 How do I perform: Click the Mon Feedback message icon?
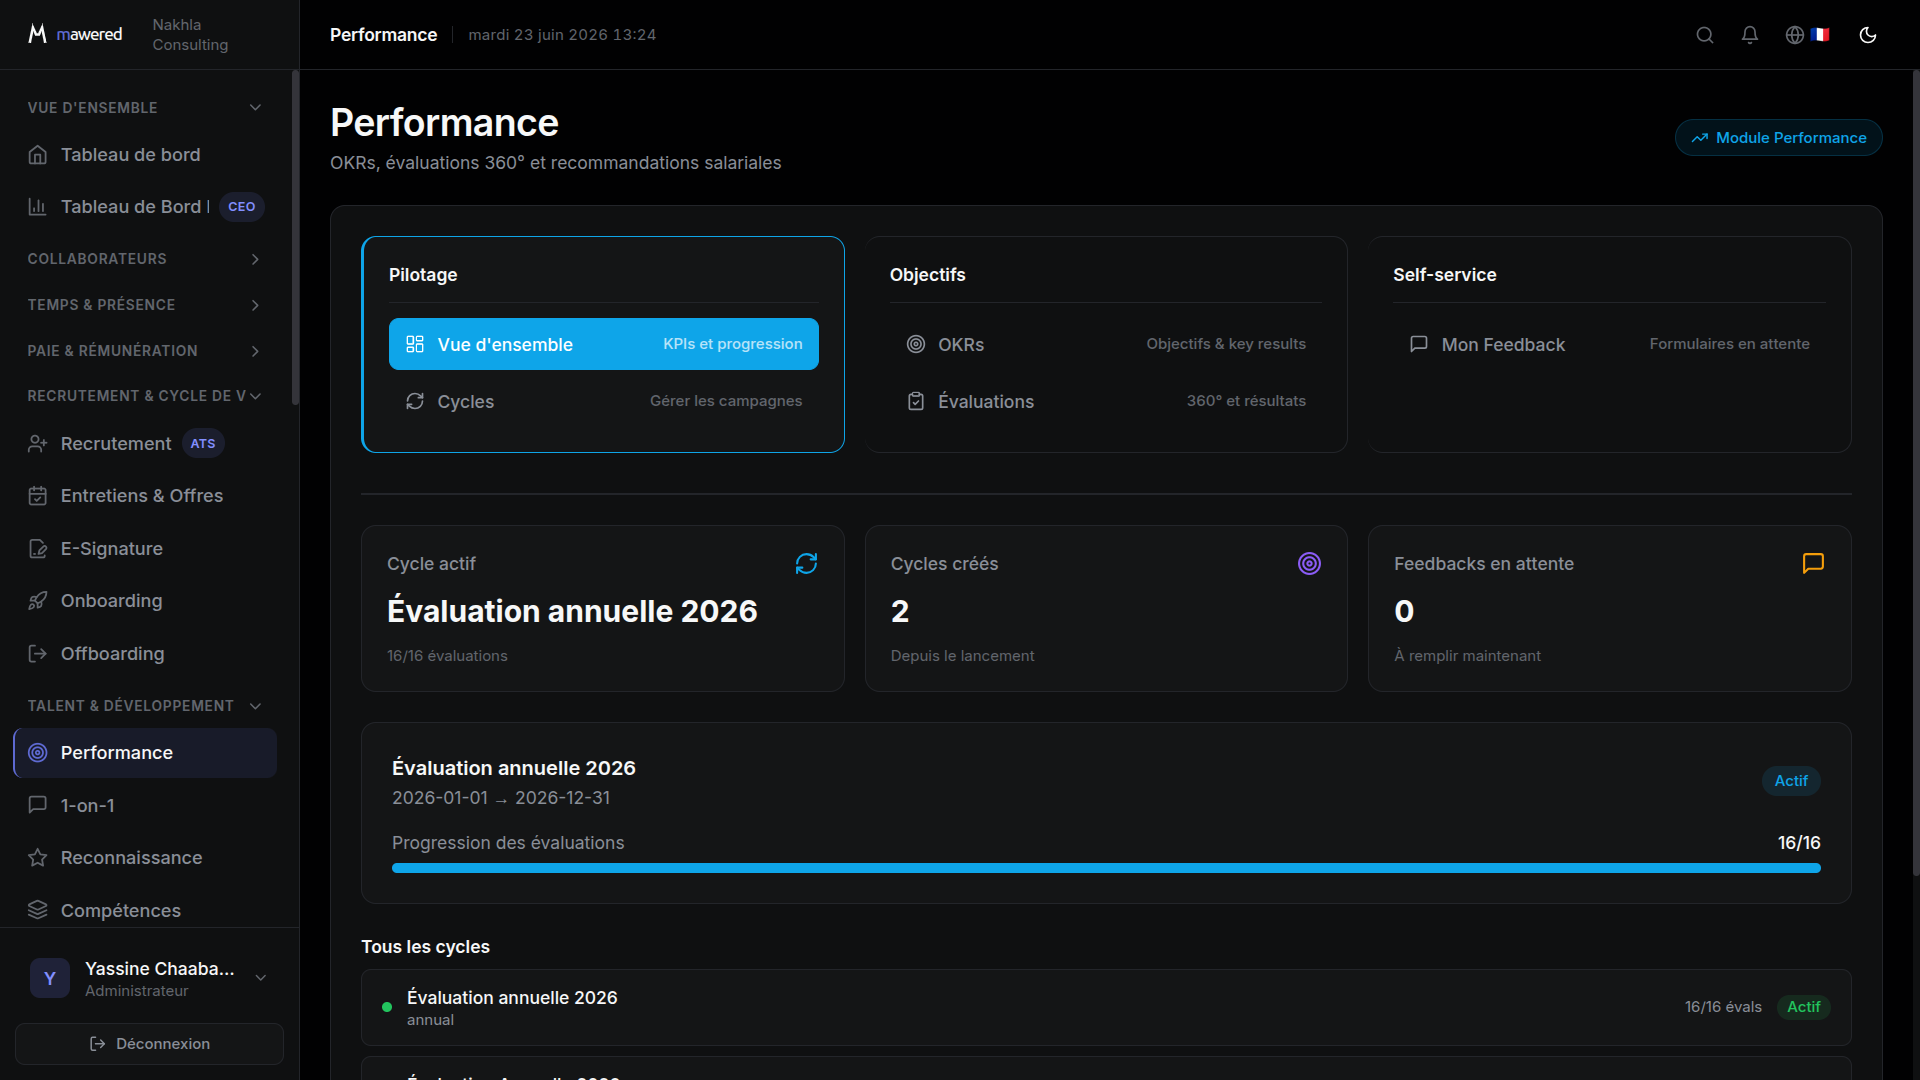coord(1419,344)
